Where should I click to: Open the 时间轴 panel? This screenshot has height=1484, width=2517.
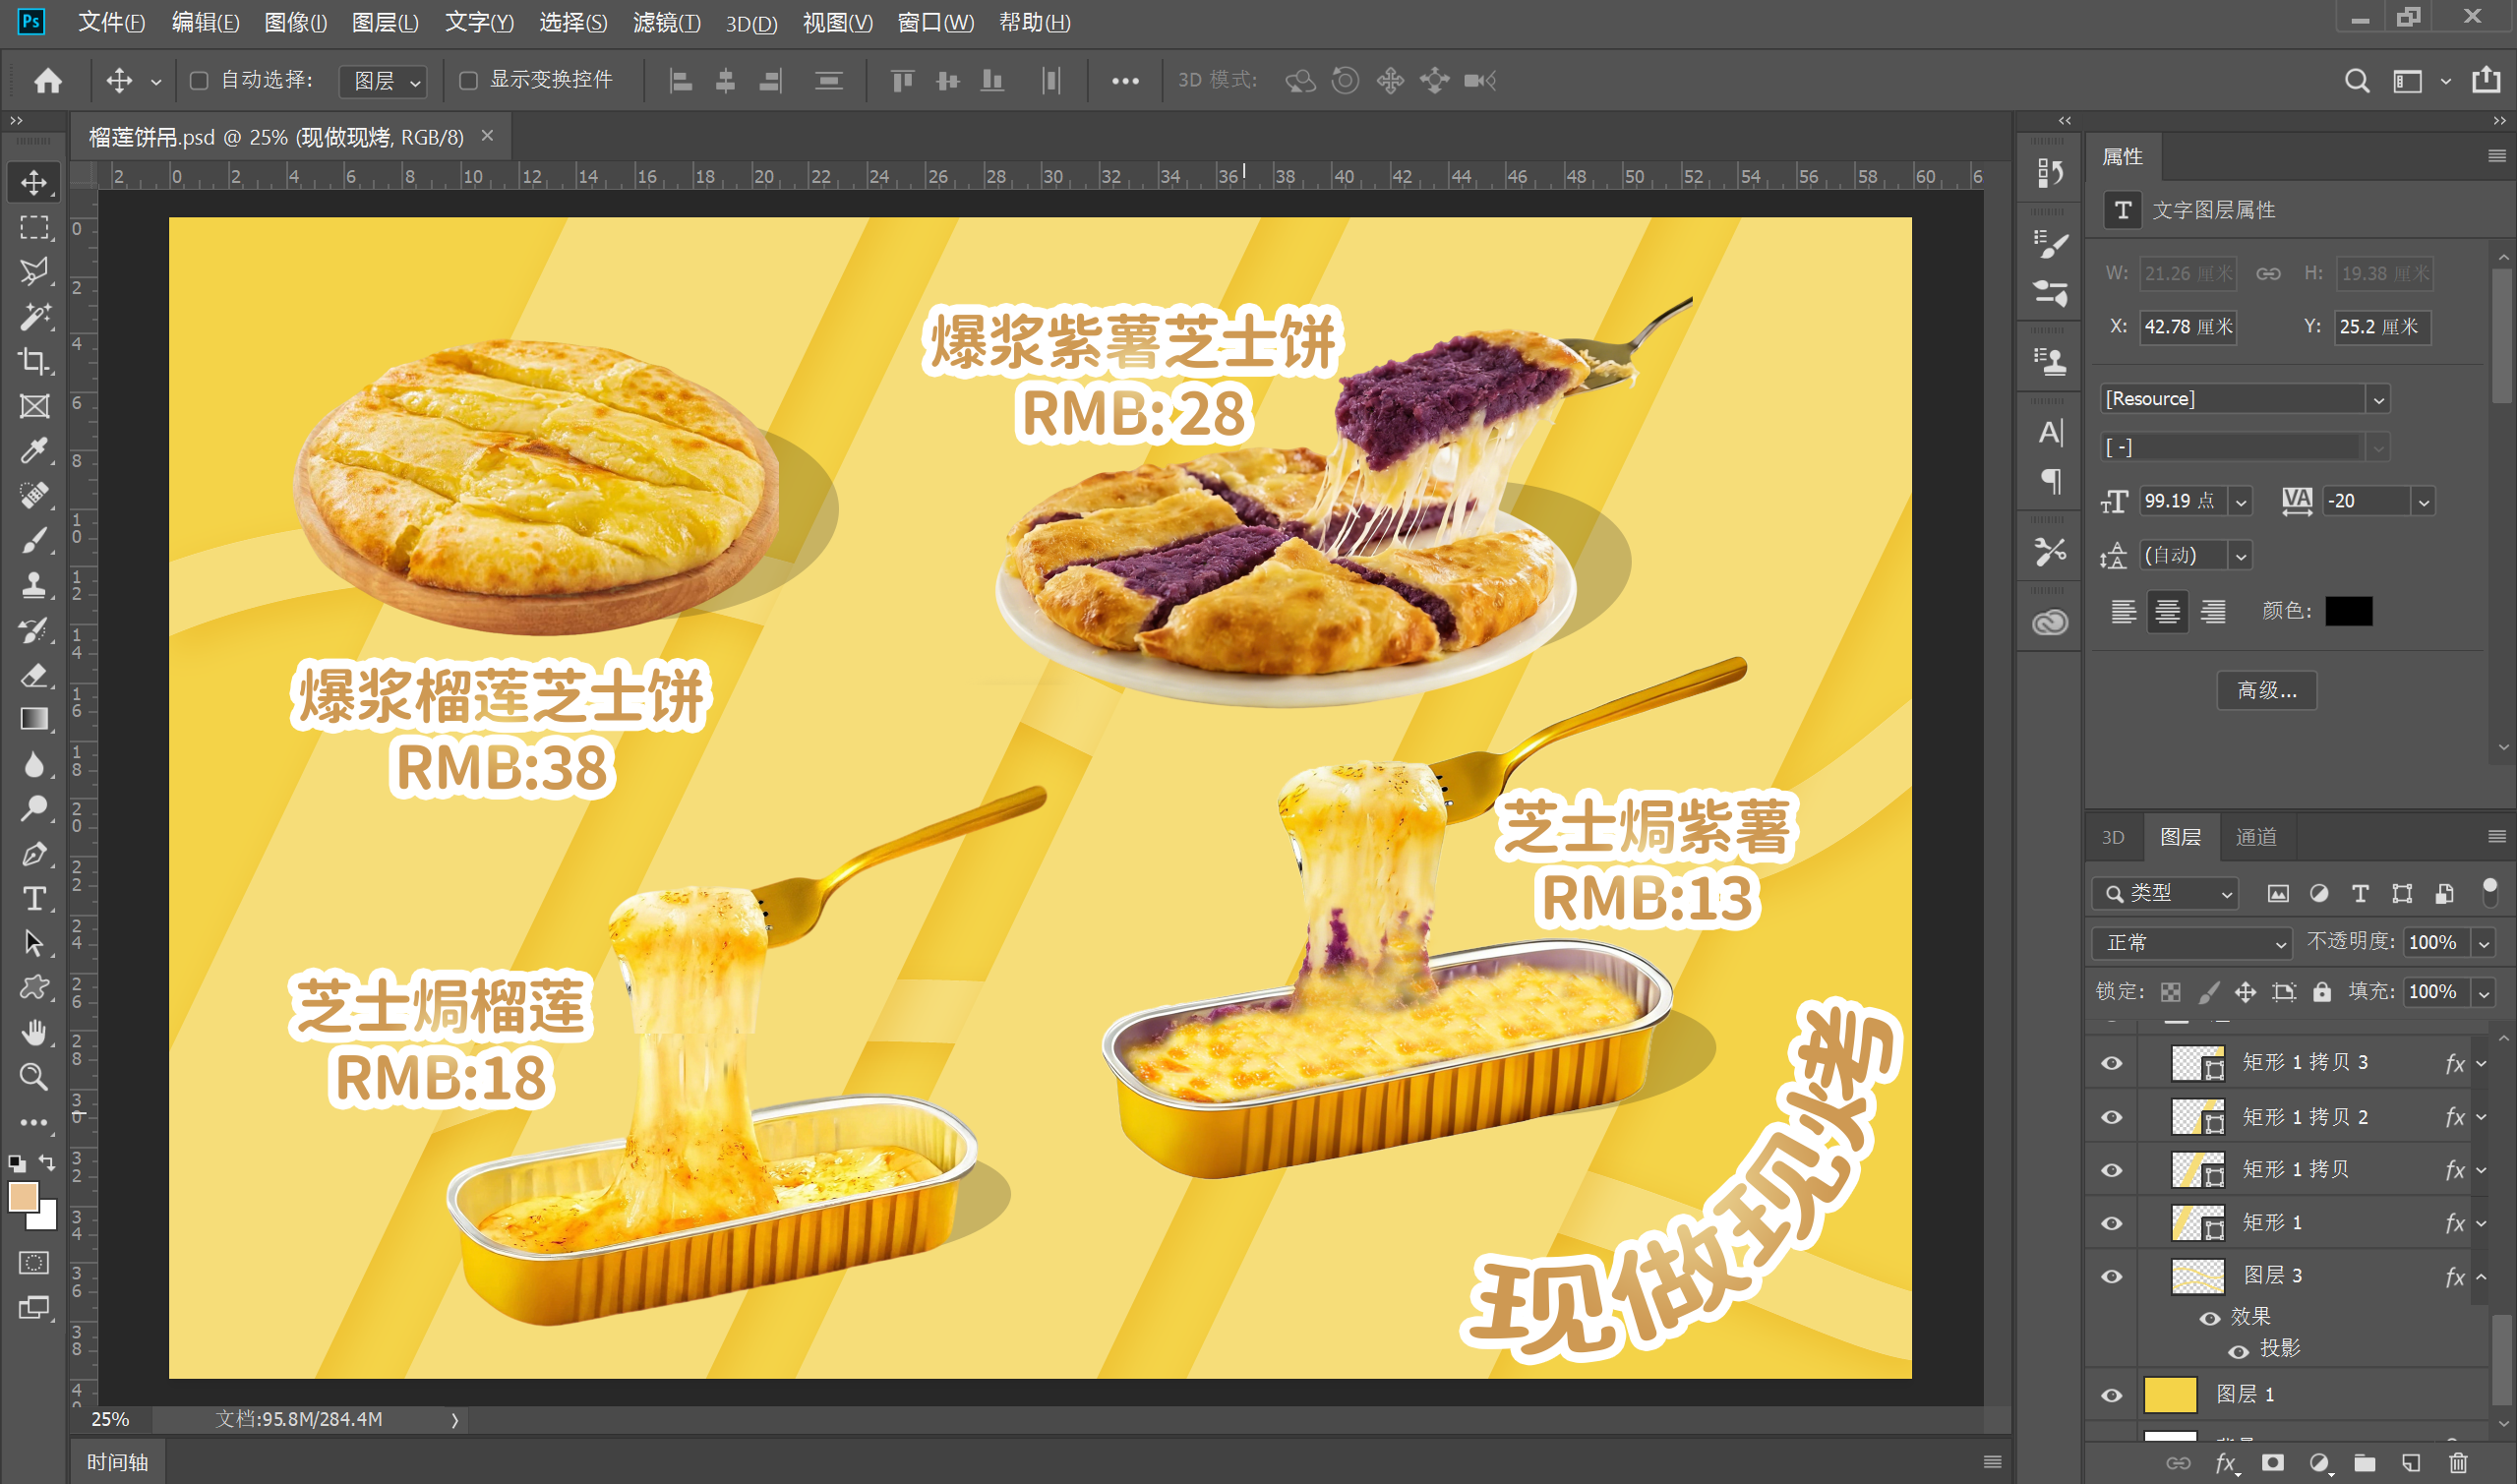117,1462
